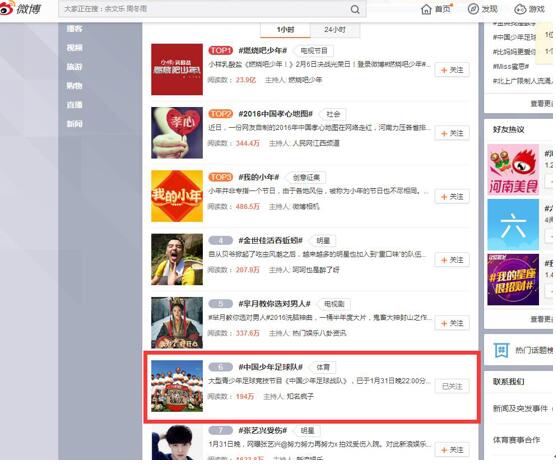Open the 芈月 topic thumbnail
The width and height of the screenshot is (556, 464).
click(177, 323)
